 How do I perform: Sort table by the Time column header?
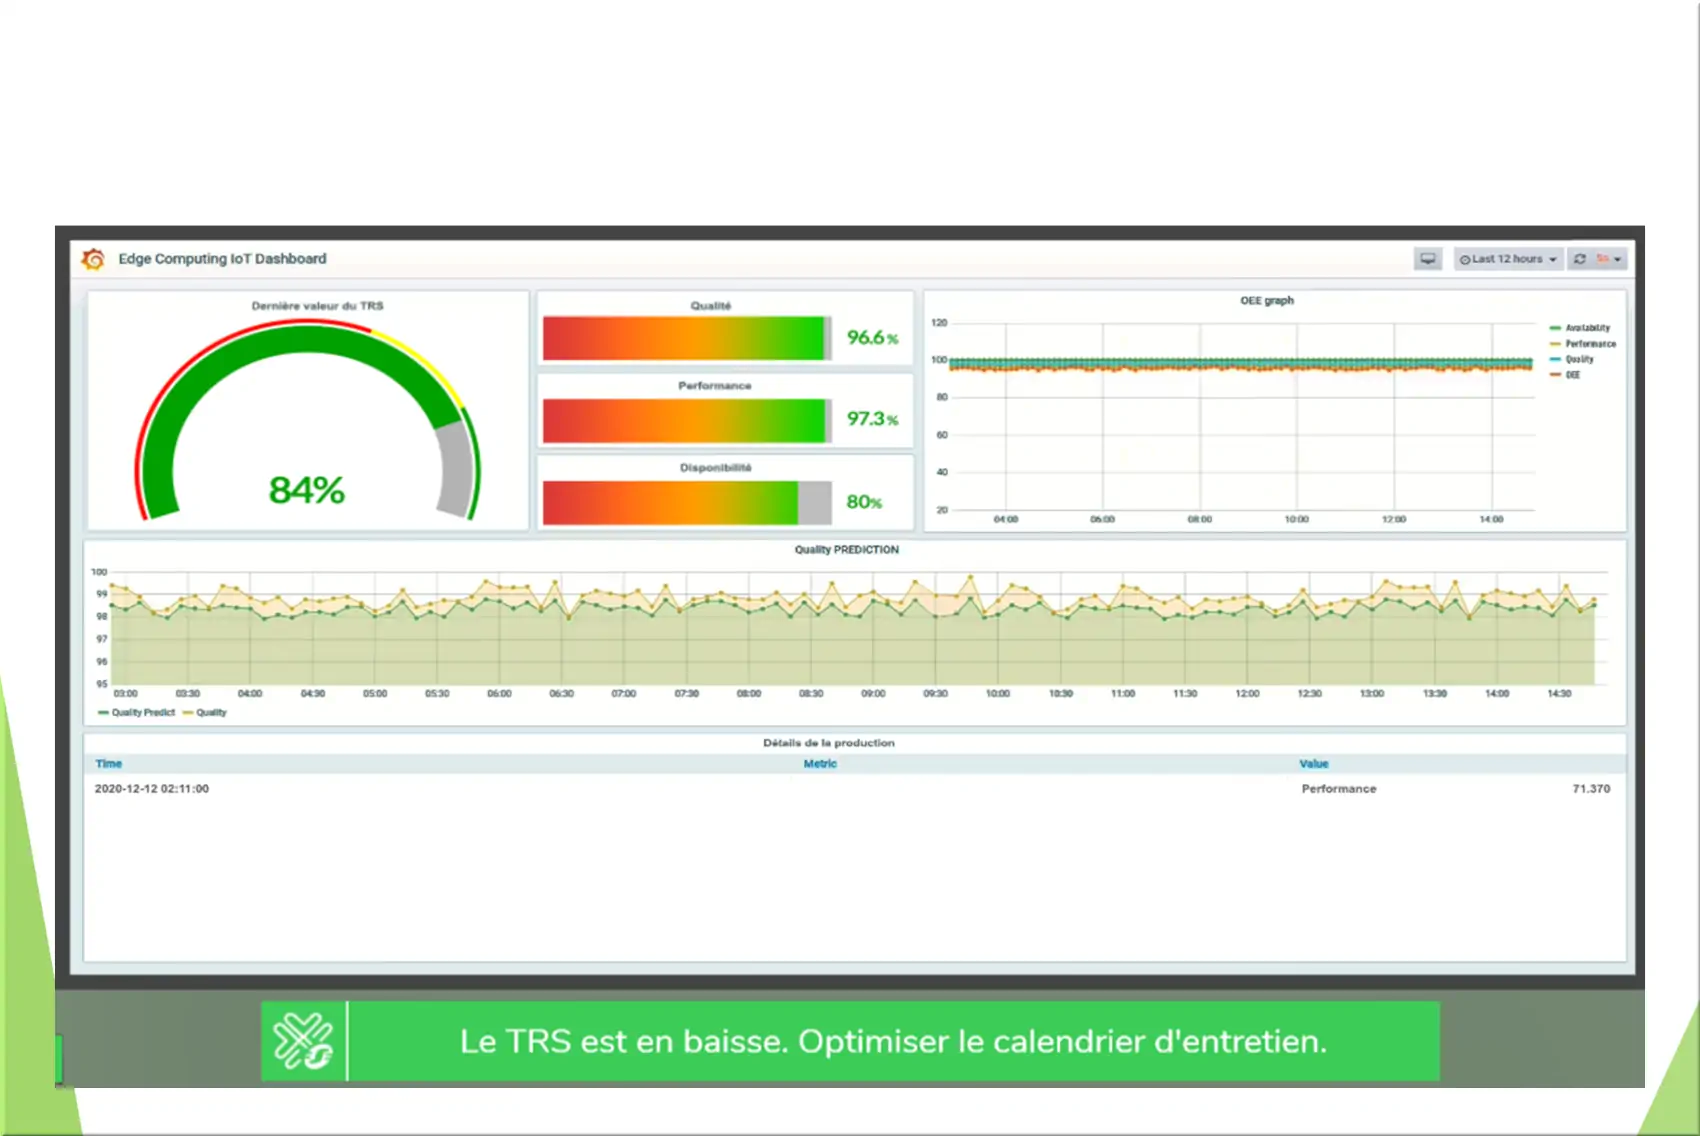click(109, 764)
